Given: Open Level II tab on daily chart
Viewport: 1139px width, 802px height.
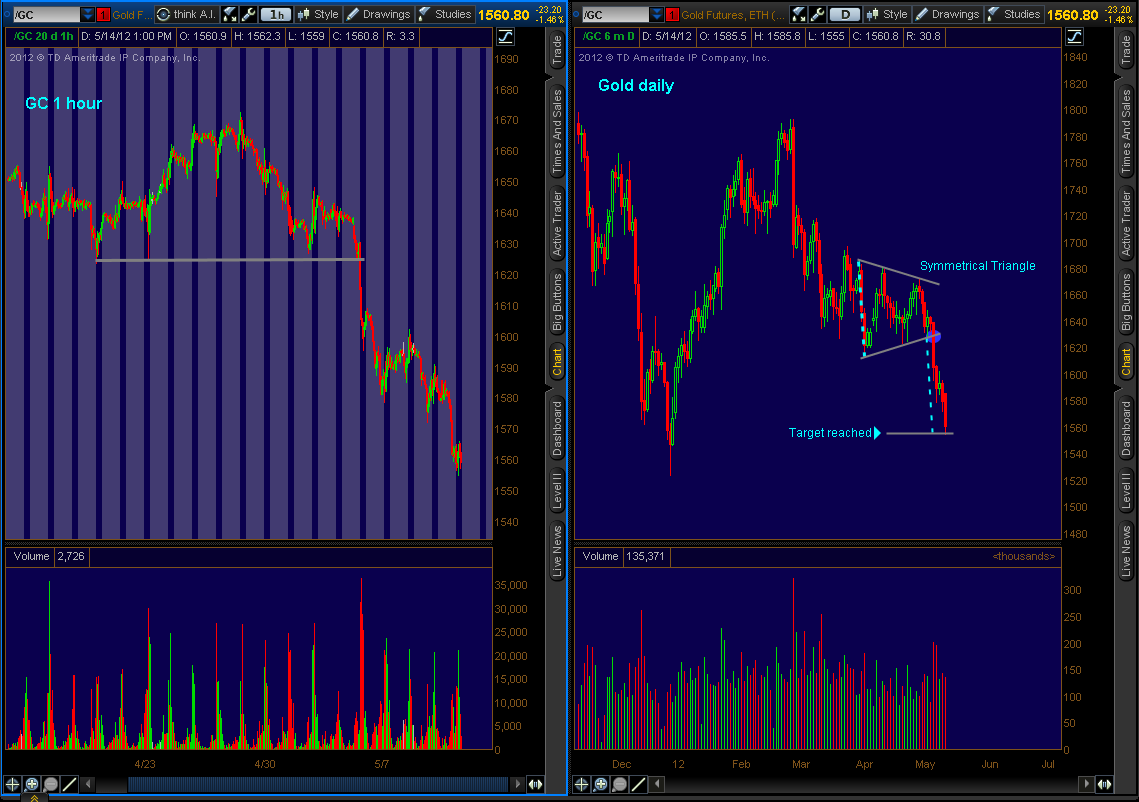Looking at the screenshot, I should click(x=1126, y=490).
